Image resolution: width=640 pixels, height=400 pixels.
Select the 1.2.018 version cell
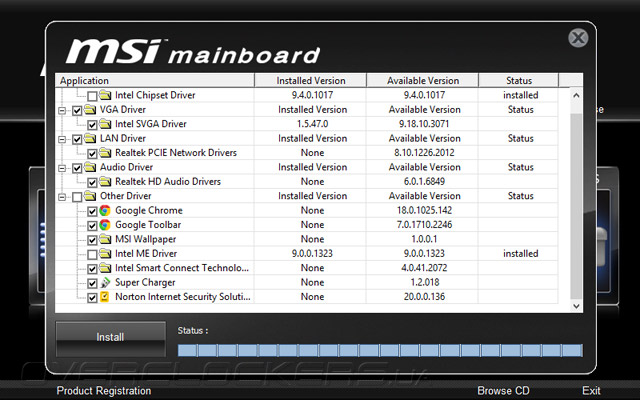coord(424,282)
